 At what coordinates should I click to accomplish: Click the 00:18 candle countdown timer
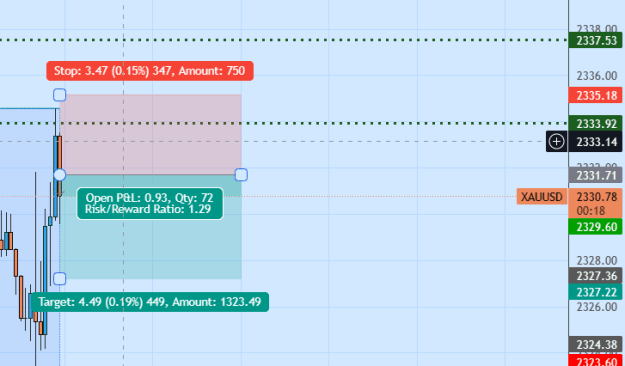[591, 211]
